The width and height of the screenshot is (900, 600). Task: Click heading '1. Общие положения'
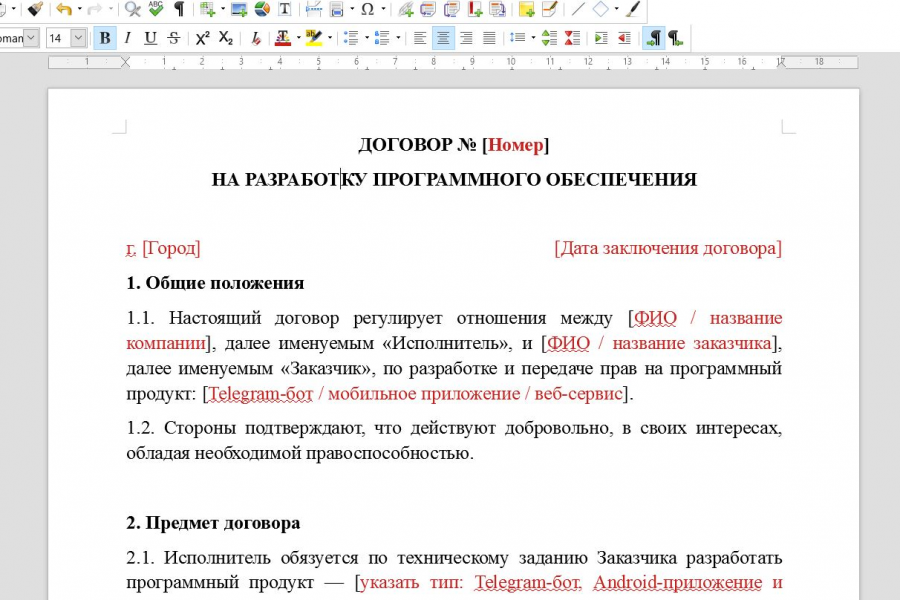click(215, 283)
